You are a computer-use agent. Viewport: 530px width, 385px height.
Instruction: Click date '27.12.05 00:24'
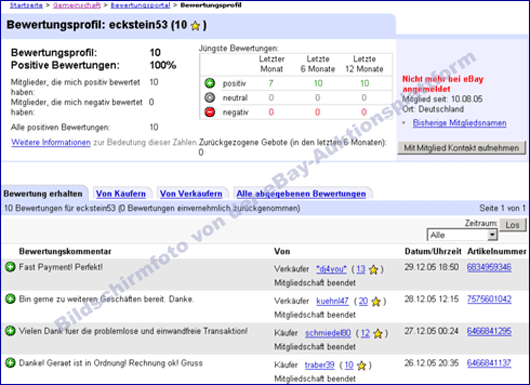(432, 331)
